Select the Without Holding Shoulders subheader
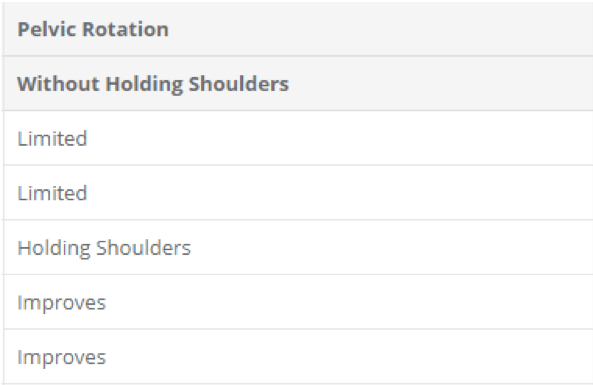The image size is (593, 385). point(298,84)
